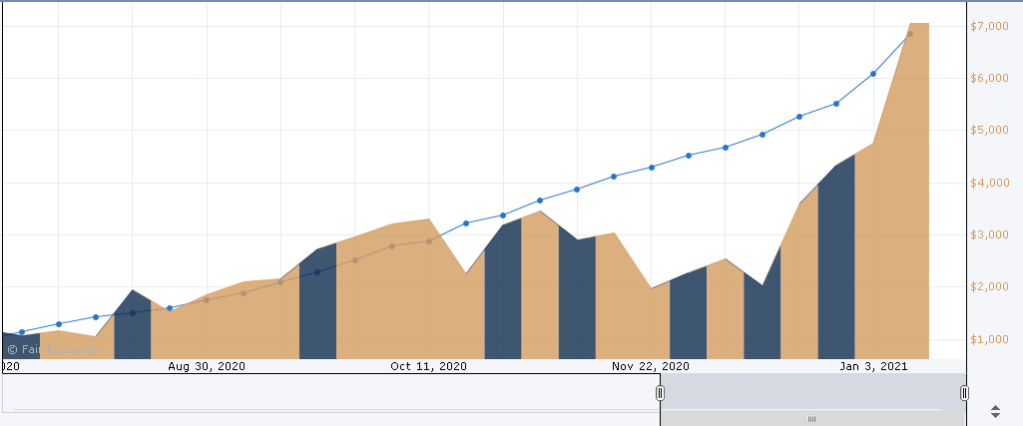Click the Nov 22, 2020 date label
Screen dimensions: 1023x426
tap(651, 367)
